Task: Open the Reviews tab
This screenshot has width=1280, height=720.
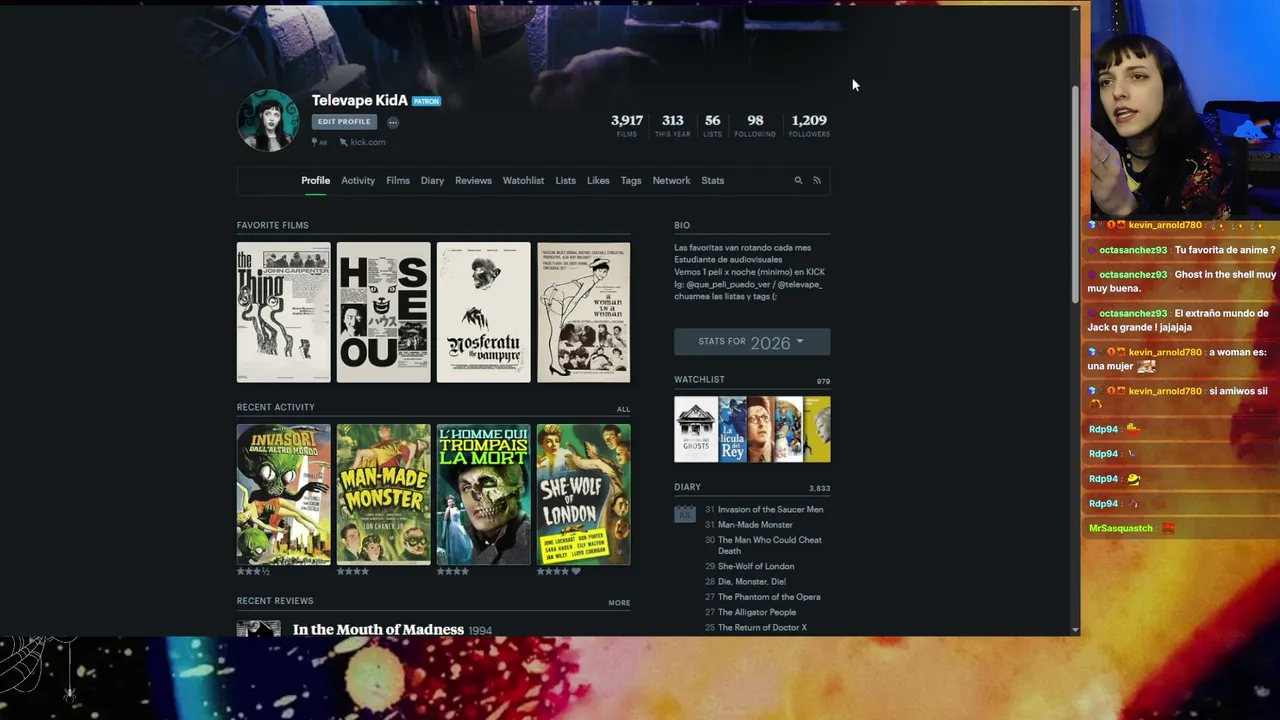Action: coord(473,181)
